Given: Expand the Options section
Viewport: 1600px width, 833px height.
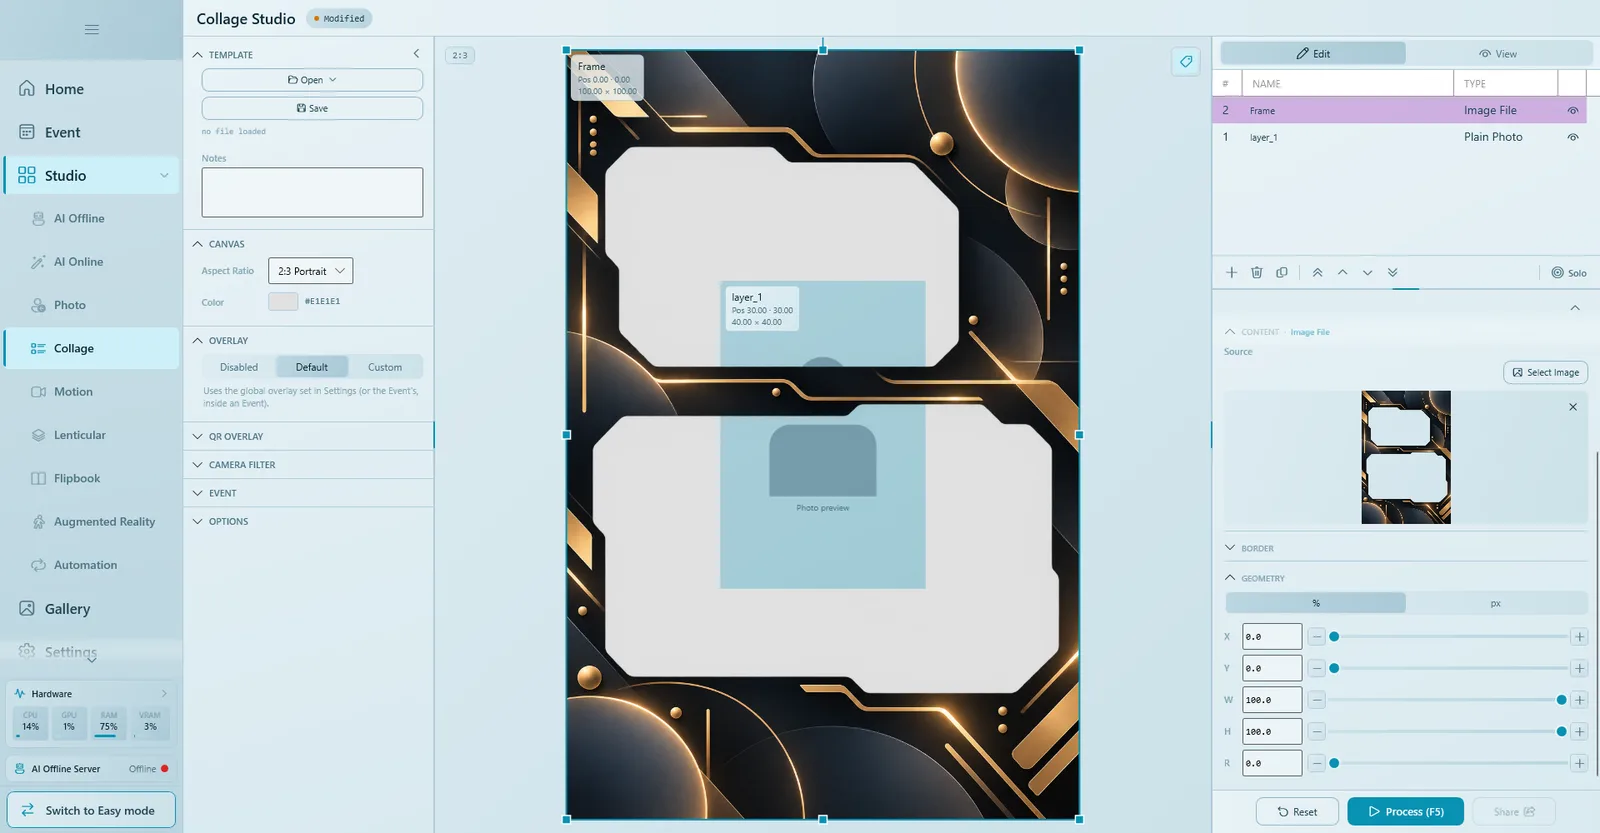Looking at the screenshot, I should point(310,521).
